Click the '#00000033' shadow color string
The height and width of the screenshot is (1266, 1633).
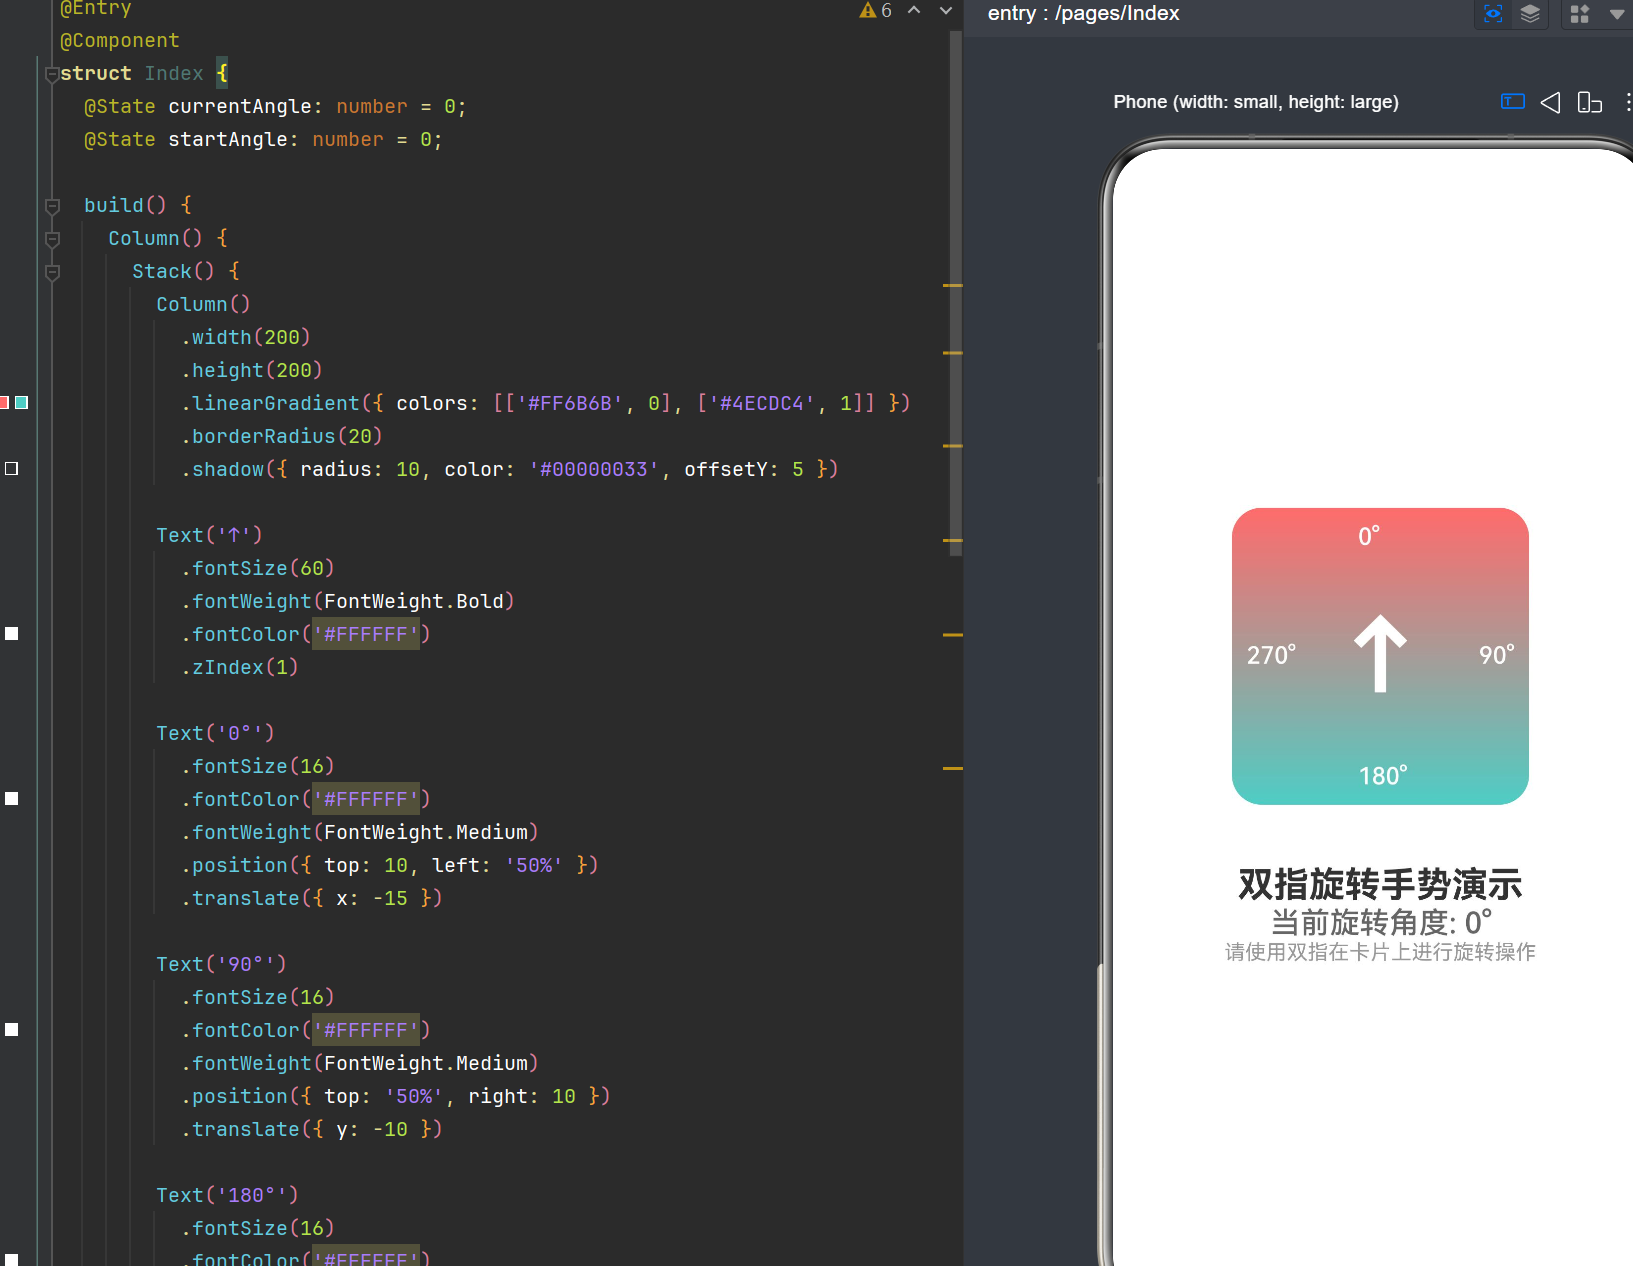[593, 470]
